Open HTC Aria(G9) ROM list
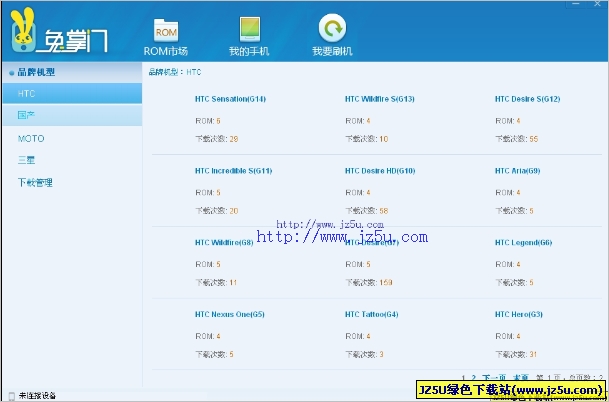This screenshot has height=402, width=609. [x=517, y=171]
